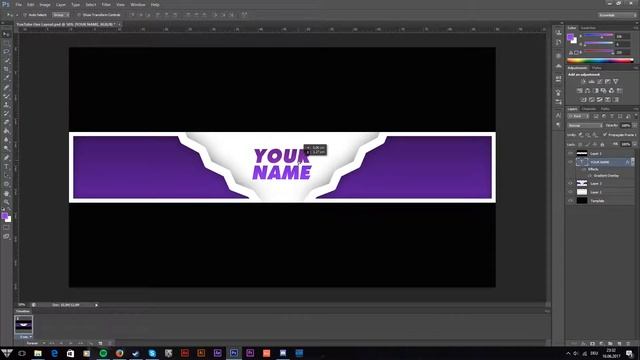Switch to the Styles tab
Viewport: 640px width, 360px height.
[597, 68]
